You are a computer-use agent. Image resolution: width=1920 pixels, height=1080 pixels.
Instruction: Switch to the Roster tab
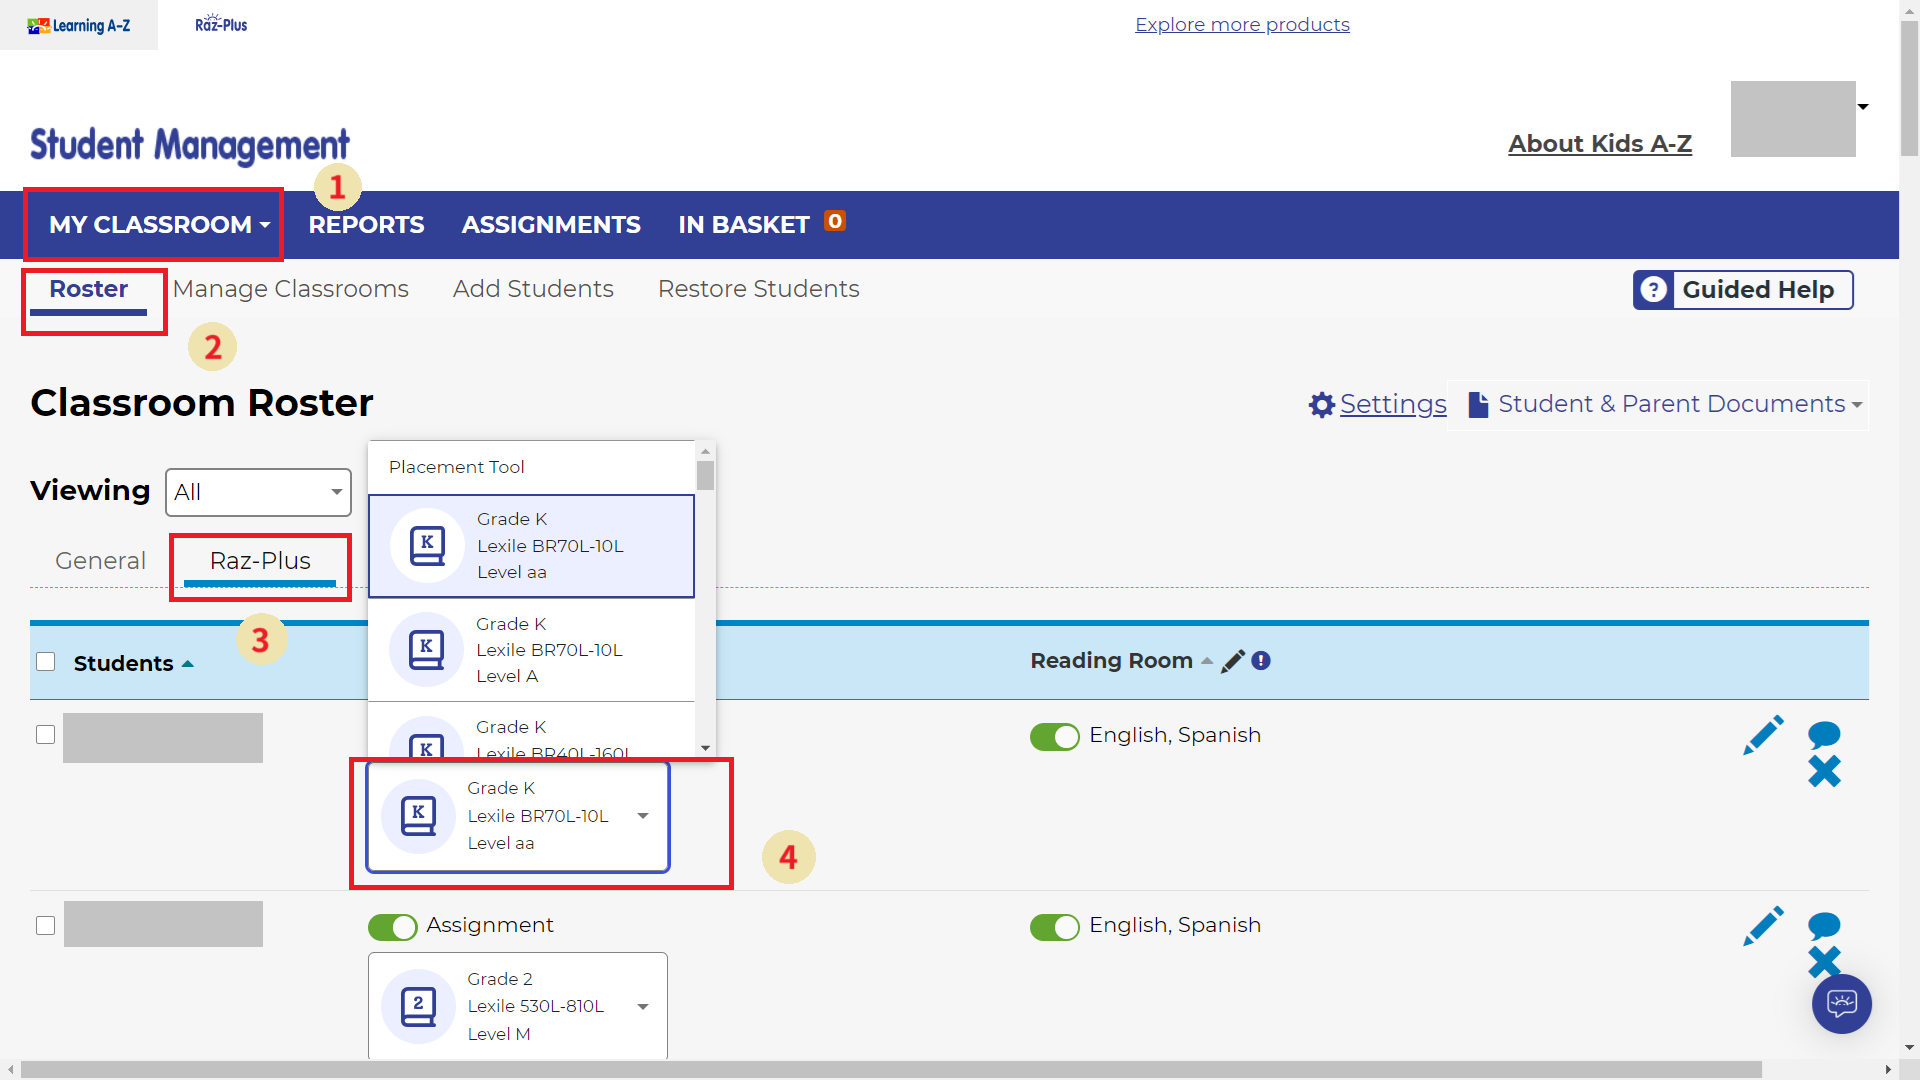[x=89, y=290]
